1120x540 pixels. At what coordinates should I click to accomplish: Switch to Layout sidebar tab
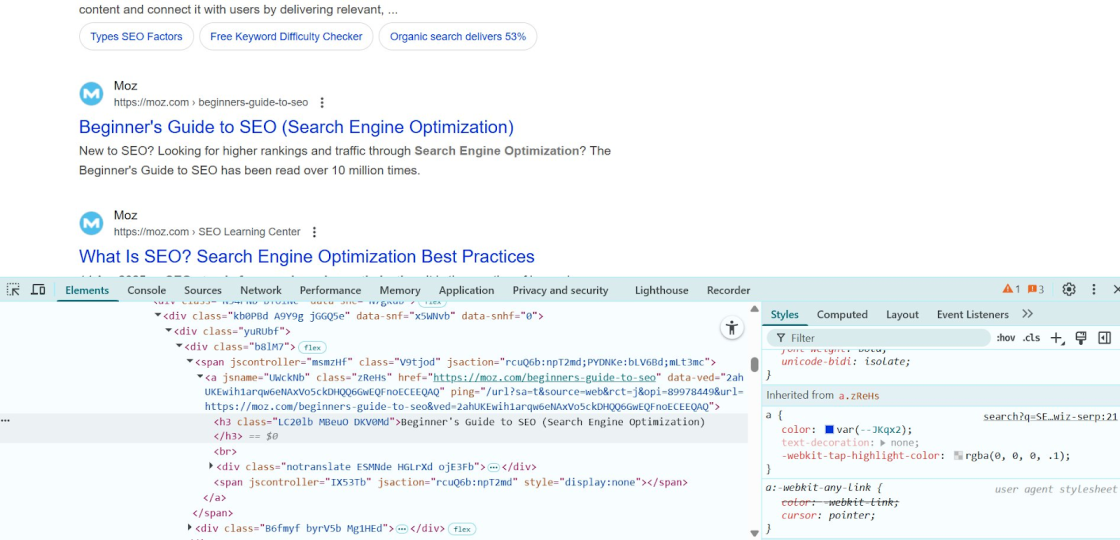pos(902,314)
